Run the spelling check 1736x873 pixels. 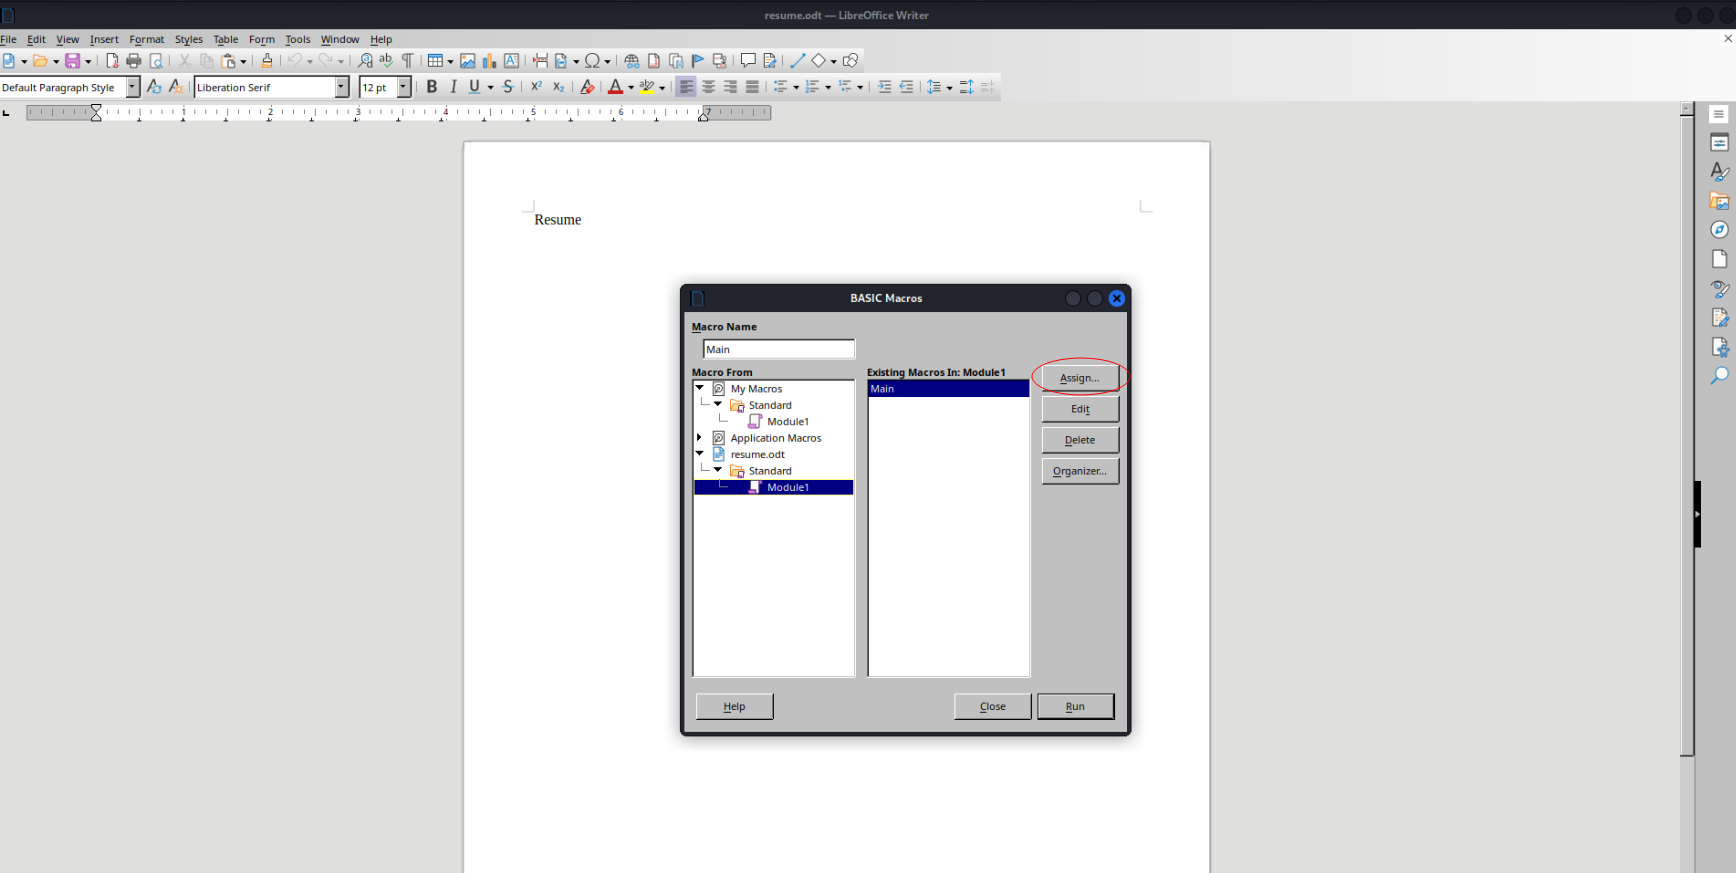pyautogui.click(x=386, y=61)
